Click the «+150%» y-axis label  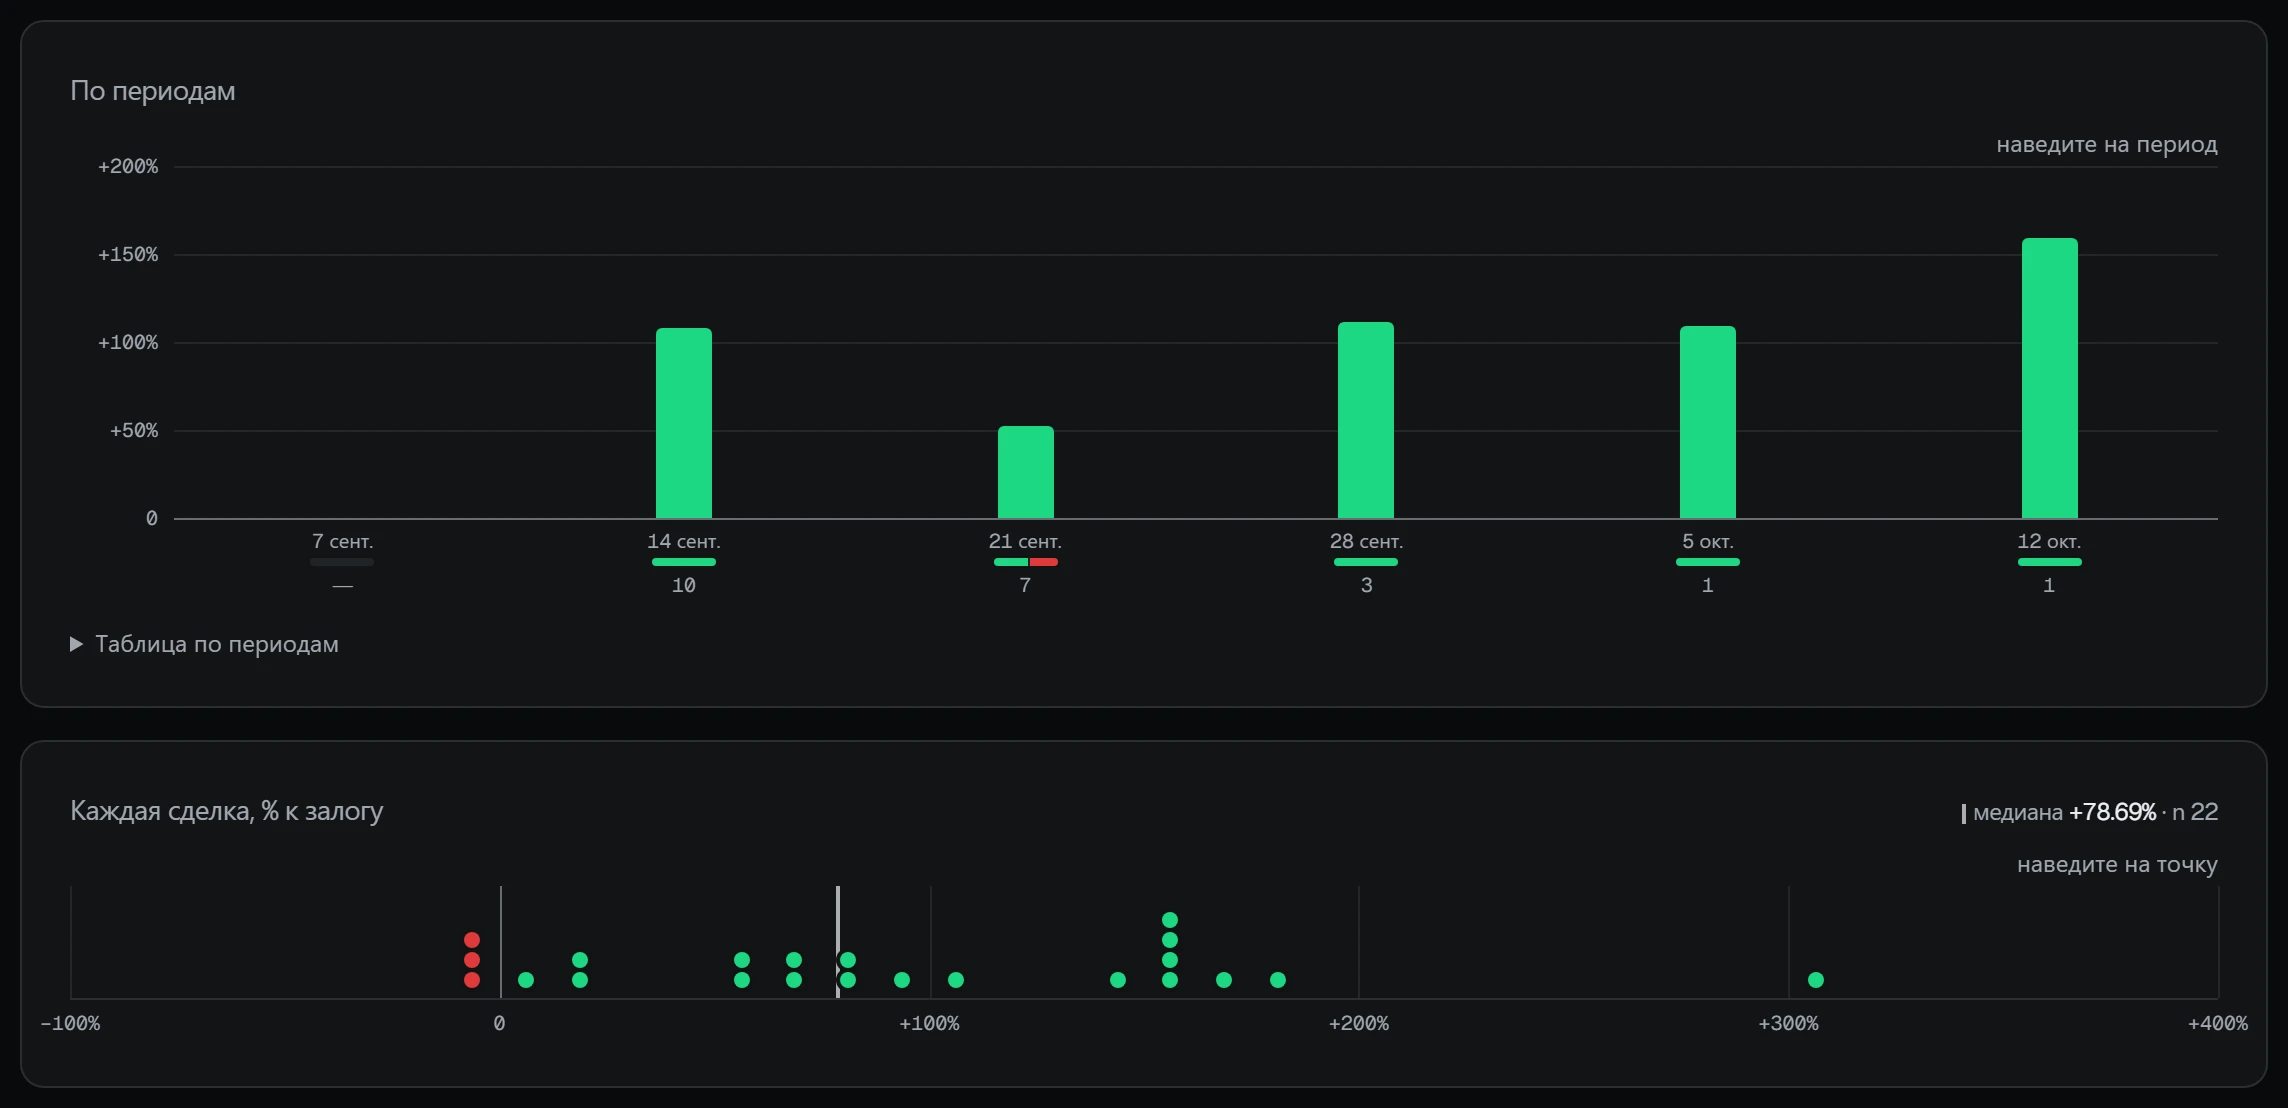(x=128, y=255)
